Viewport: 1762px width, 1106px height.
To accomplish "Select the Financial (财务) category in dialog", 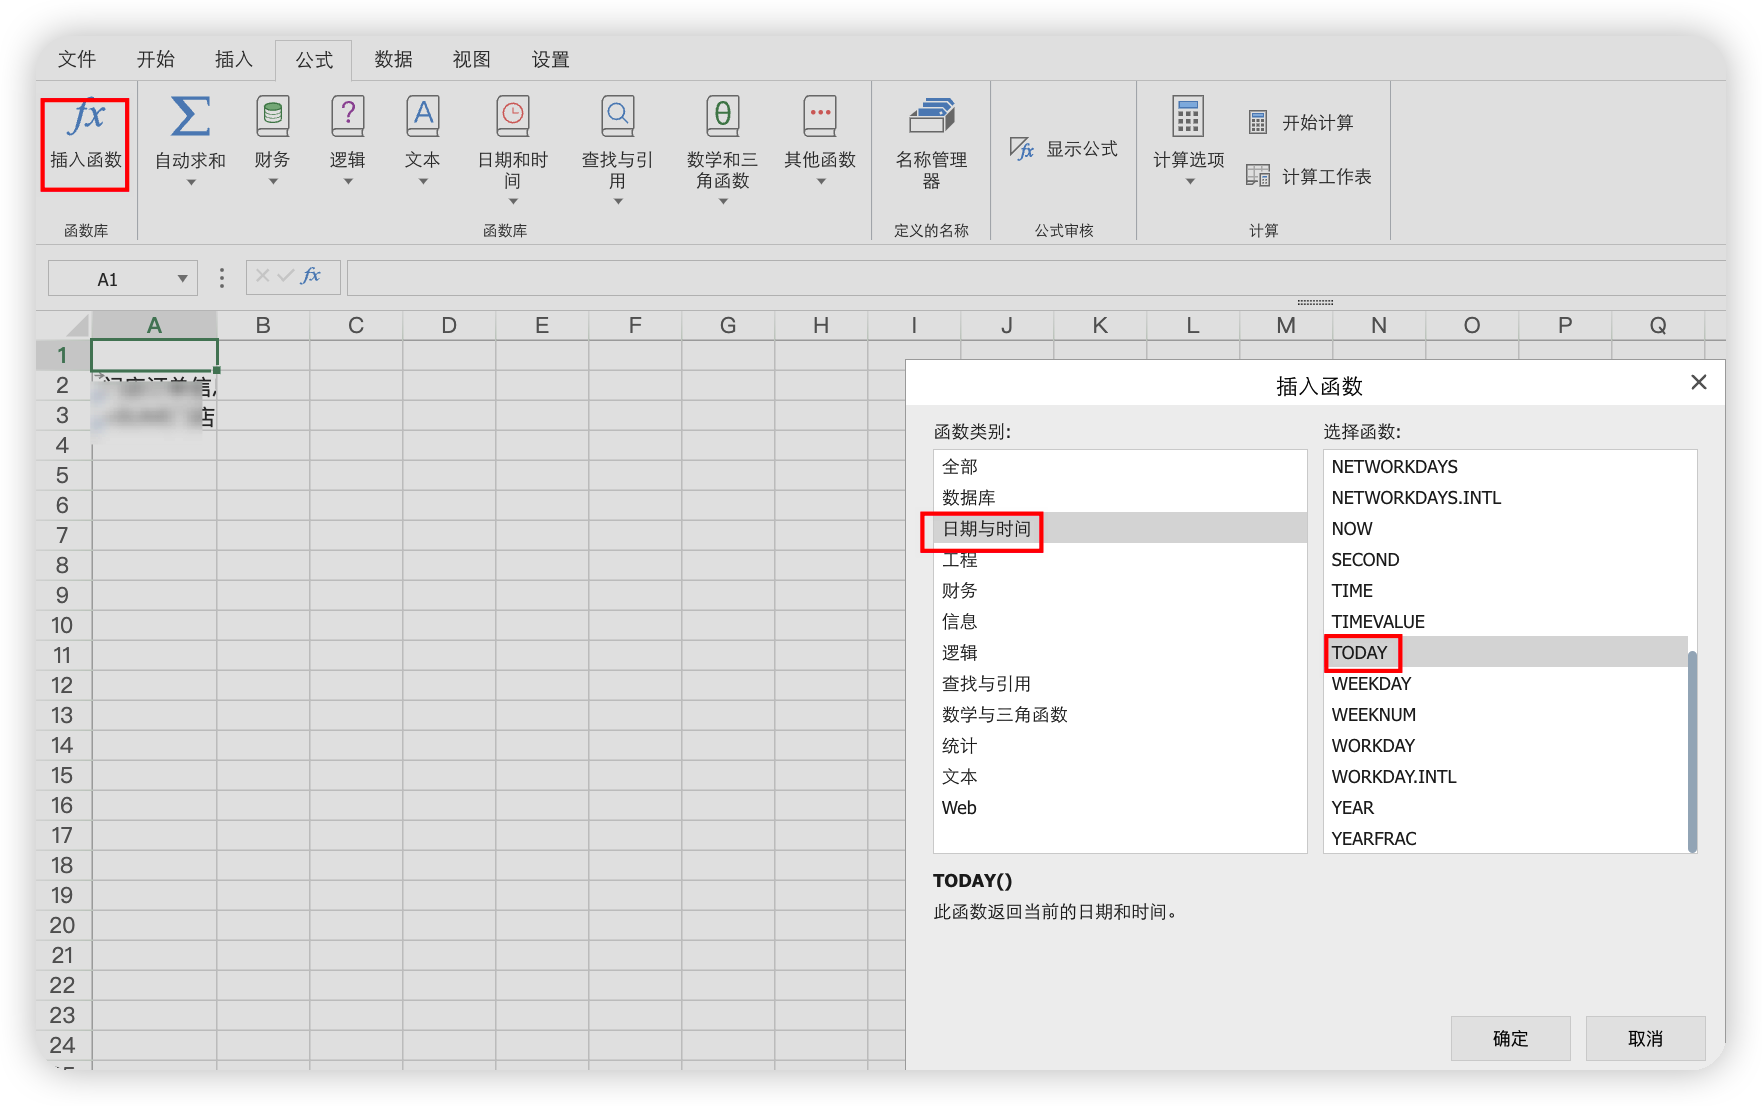I will tap(1120, 590).
